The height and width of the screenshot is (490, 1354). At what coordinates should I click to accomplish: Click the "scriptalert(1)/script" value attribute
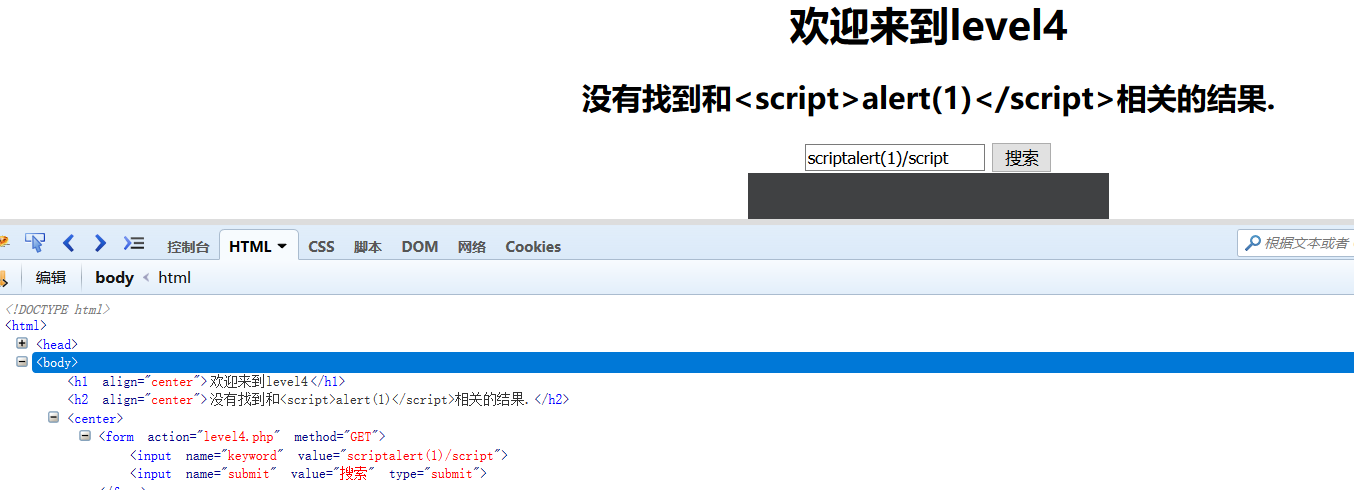(418, 455)
